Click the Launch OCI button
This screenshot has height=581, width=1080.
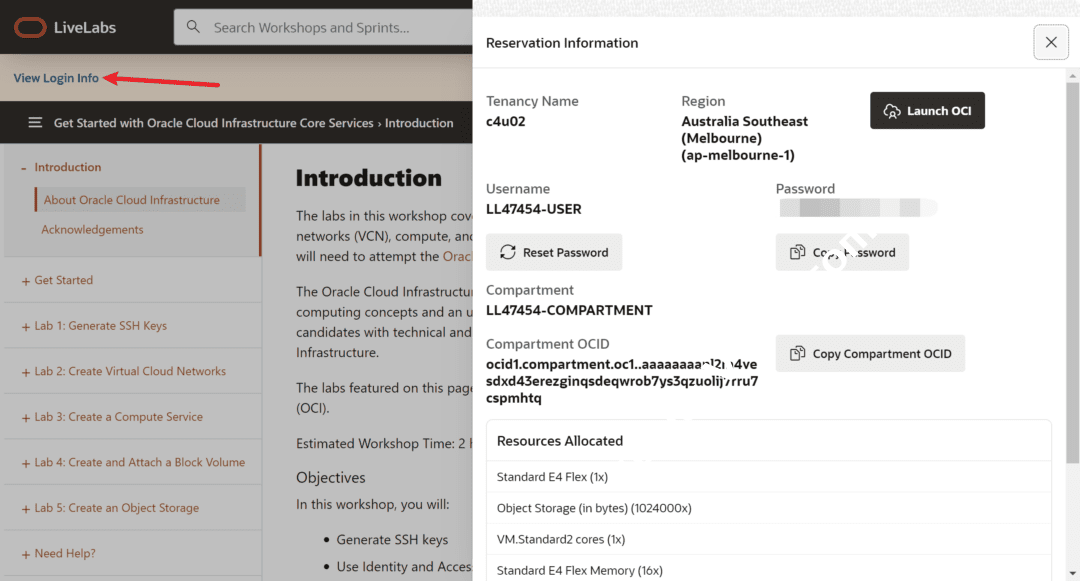tap(927, 111)
